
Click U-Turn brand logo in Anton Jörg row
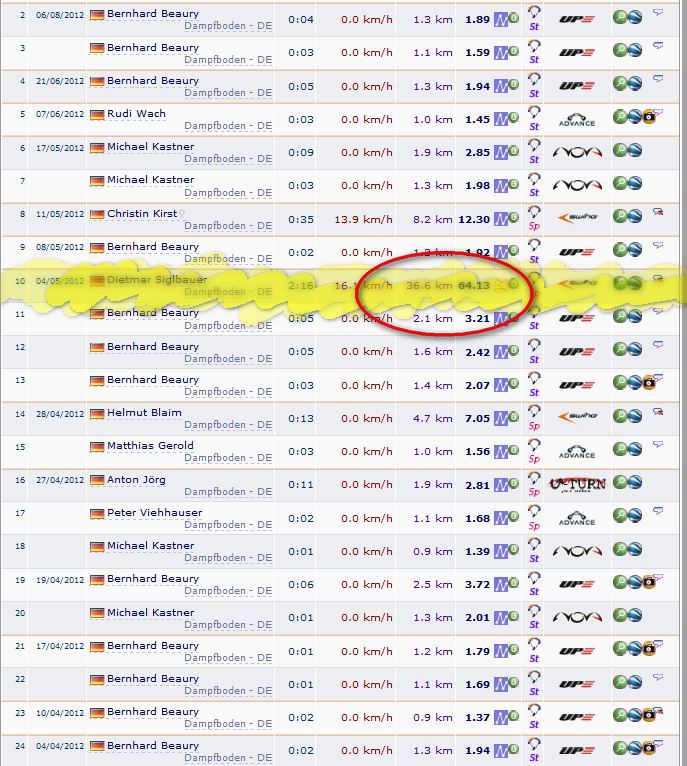(578, 485)
